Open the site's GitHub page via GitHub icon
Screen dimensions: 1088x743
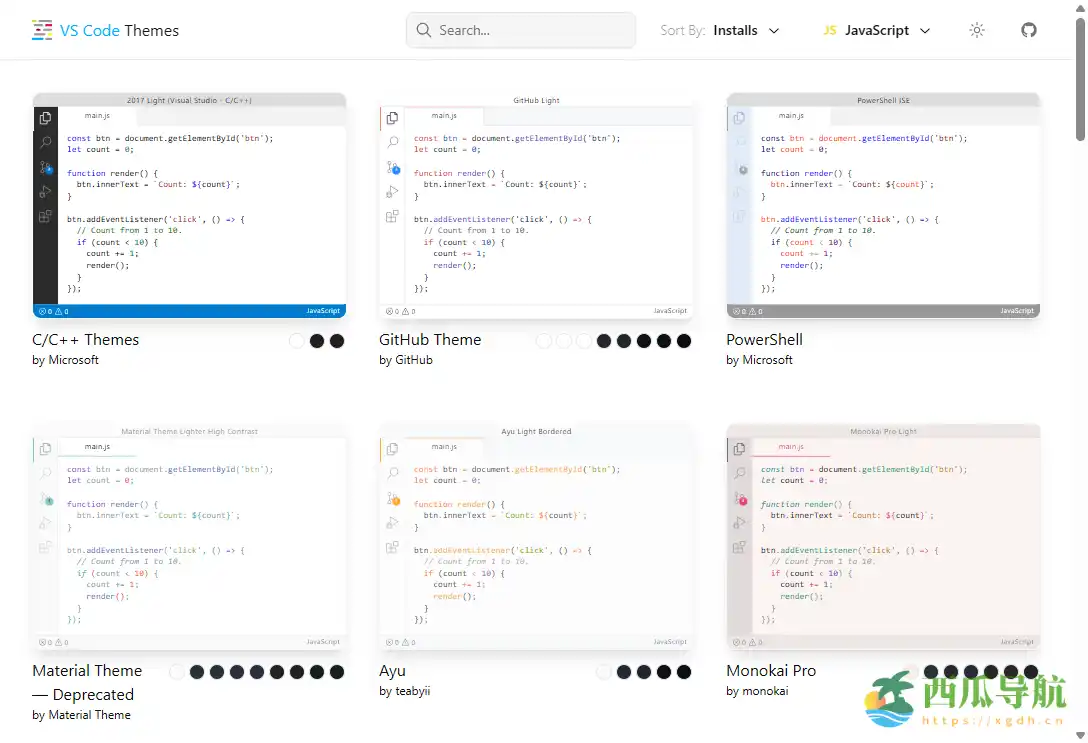click(x=1029, y=31)
